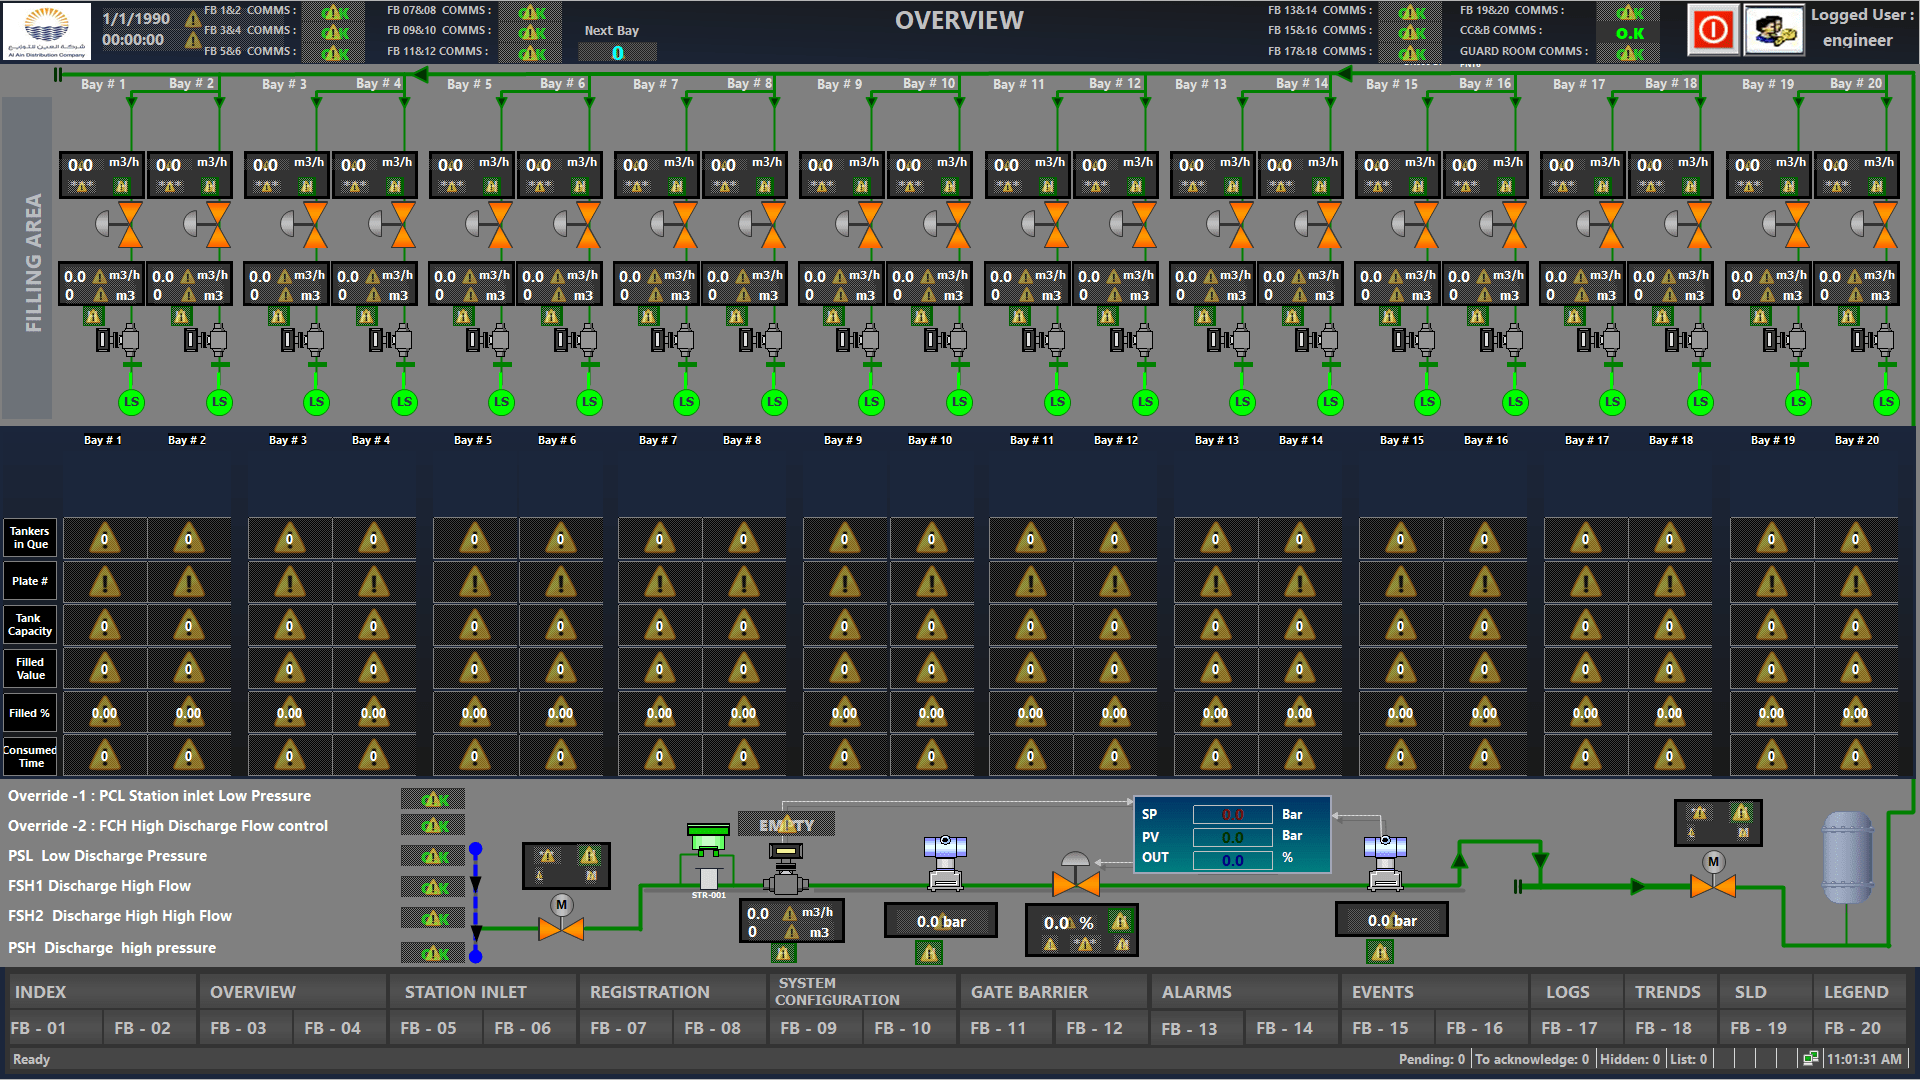Viewport: 1920px width, 1080px height.
Task: Click the STR-001 strainer symbol
Action: 708,878
